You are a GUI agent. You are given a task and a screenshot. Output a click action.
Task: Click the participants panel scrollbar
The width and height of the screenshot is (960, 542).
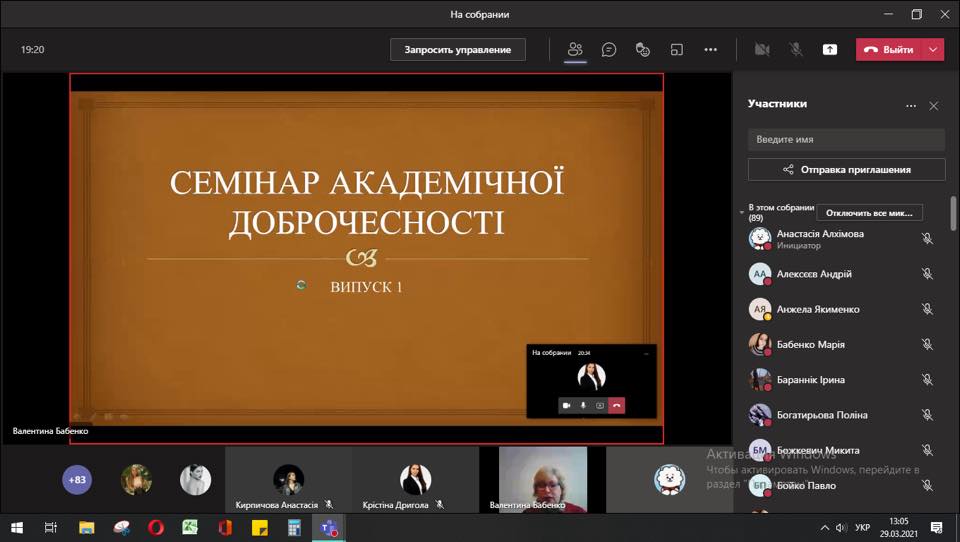click(953, 214)
